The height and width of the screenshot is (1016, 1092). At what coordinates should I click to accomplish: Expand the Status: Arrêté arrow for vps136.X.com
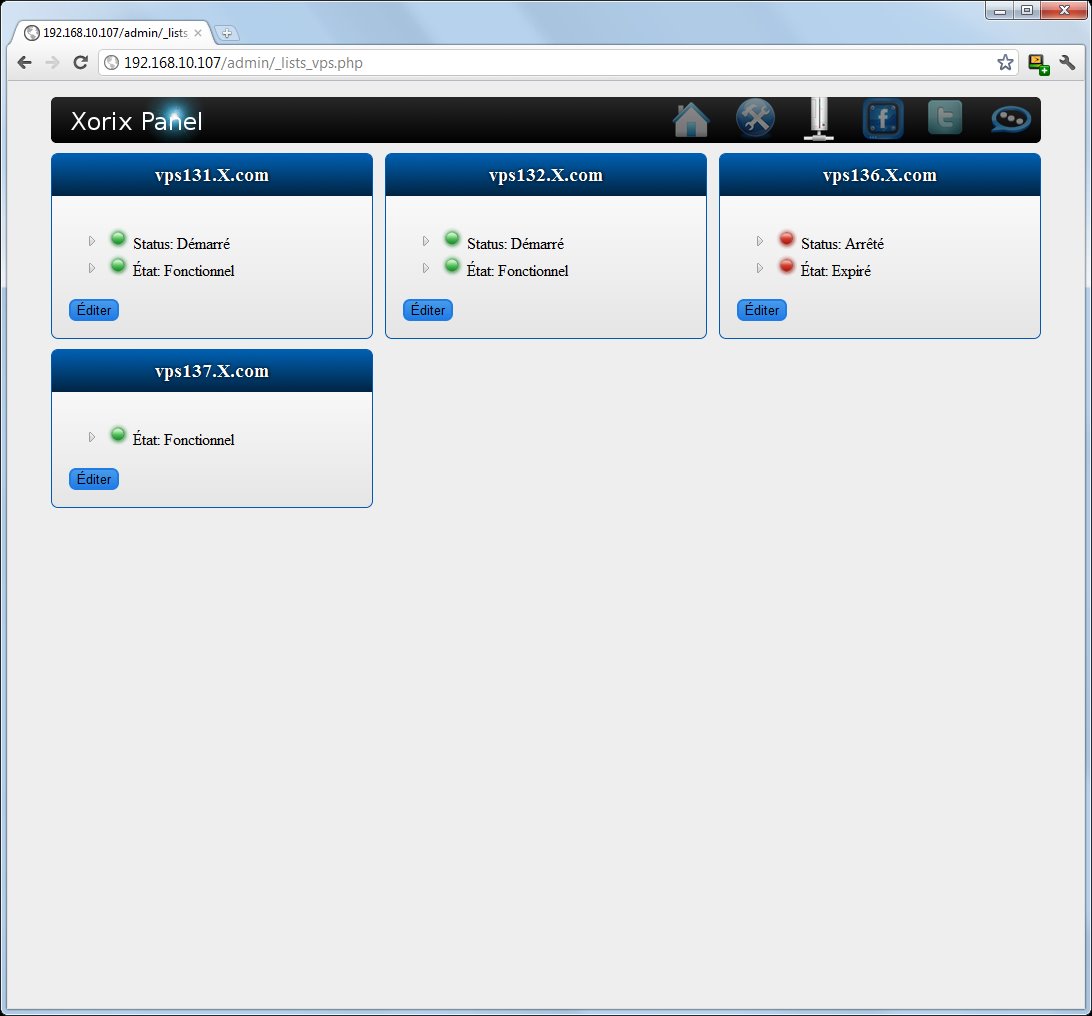(x=760, y=241)
